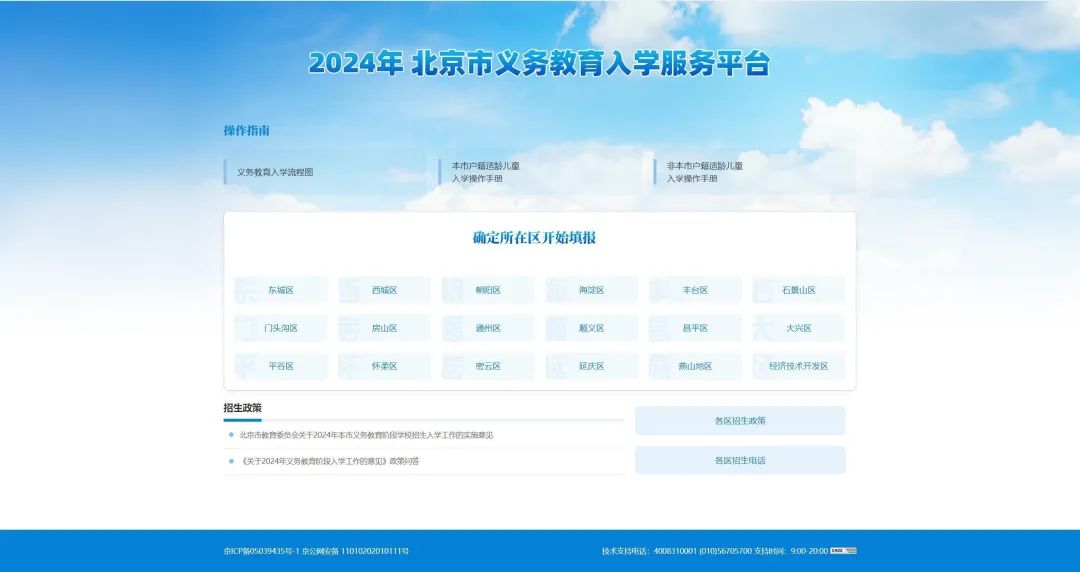The height and width of the screenshot is (572, 1080).
Task: Select 大兴区 district
Action: [x=798, y=328]
